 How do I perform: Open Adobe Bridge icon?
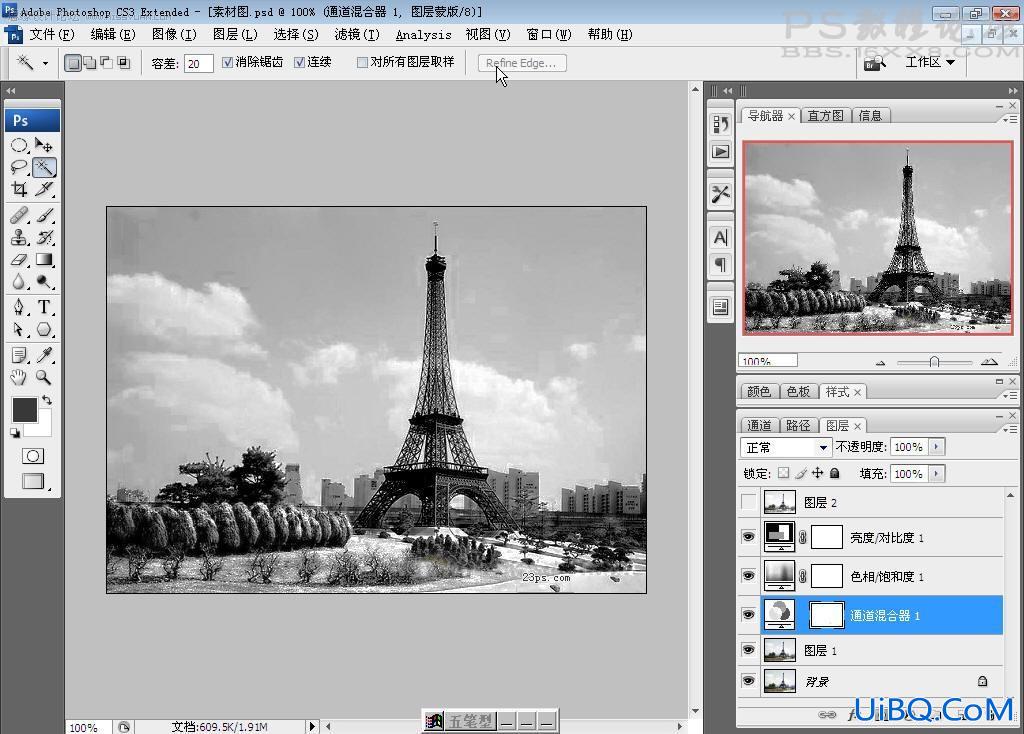(x=874, y=63)
